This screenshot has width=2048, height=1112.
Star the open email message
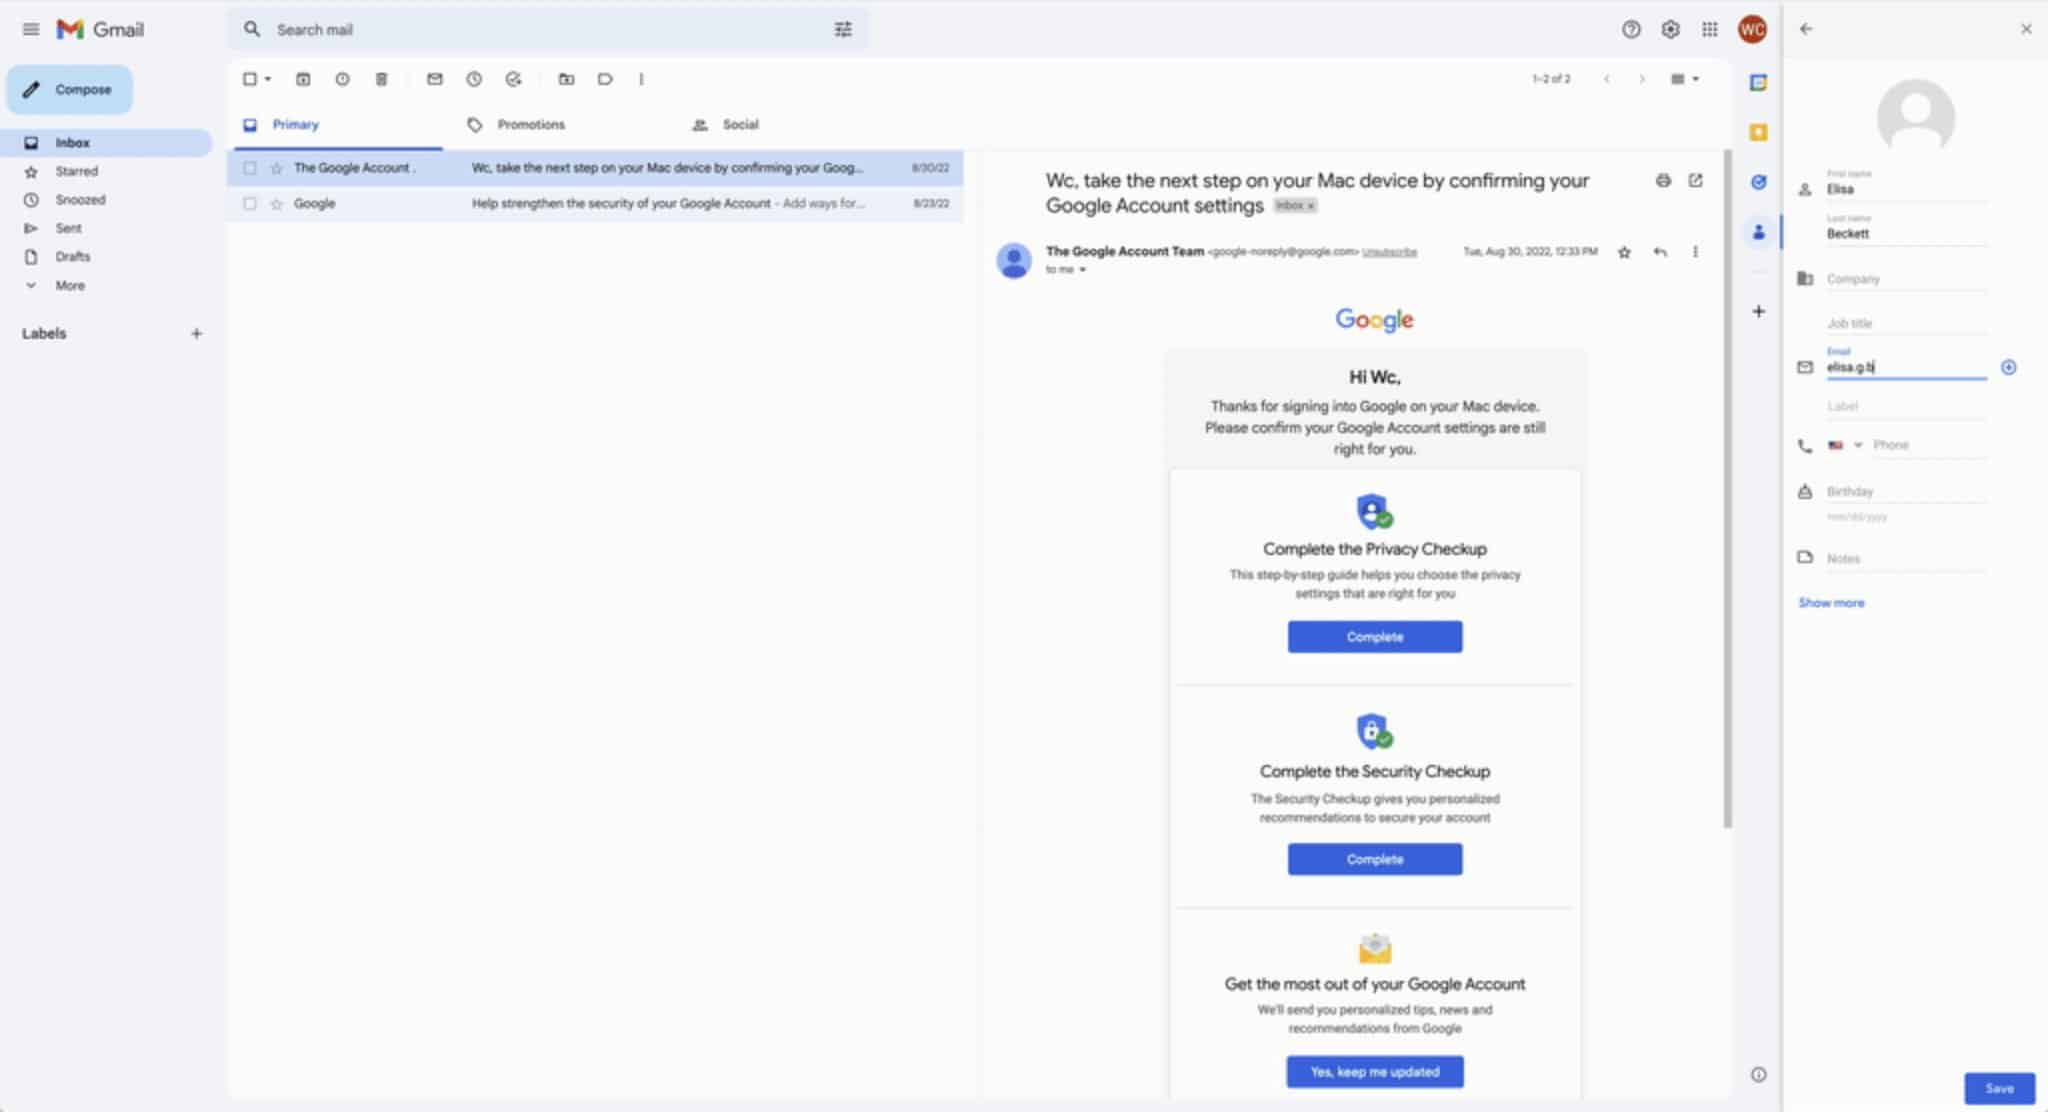click(x=1624, y=252)
